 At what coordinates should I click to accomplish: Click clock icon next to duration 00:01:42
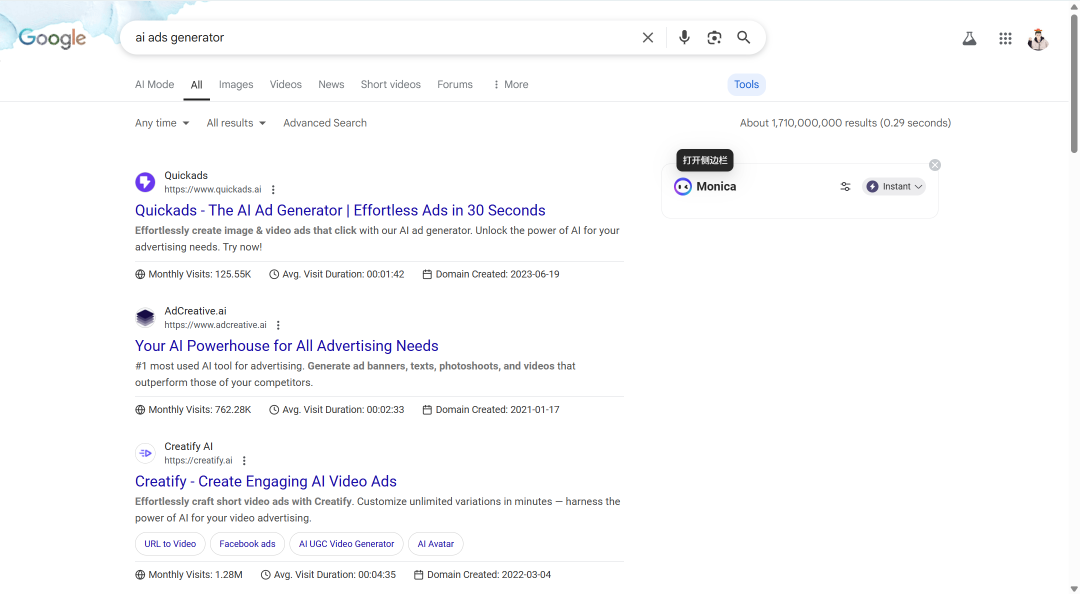pos(273,274)
